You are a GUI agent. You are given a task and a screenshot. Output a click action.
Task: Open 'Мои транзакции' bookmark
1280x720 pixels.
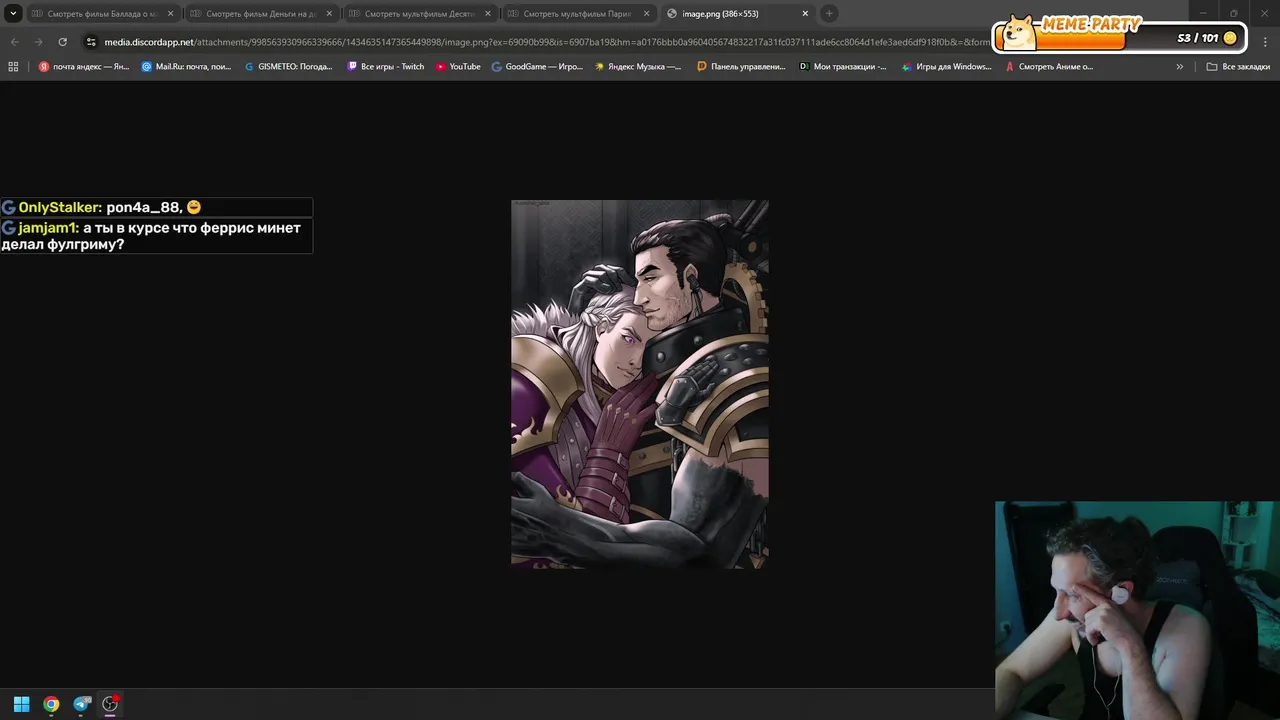tap(842, 67)
